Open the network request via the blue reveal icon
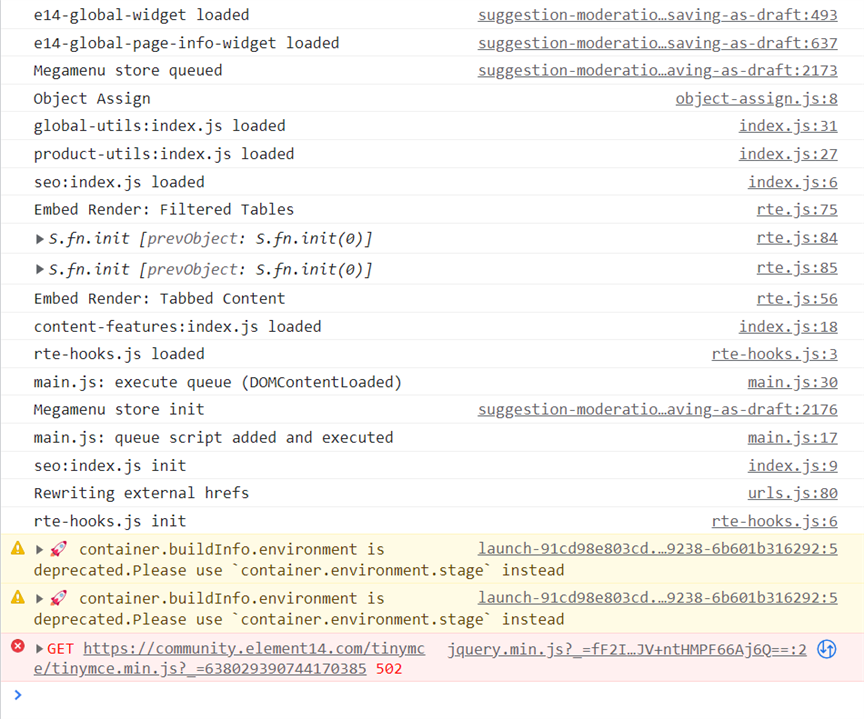The width and height of the screenshot is (864, 719). (x=826, y=649)
